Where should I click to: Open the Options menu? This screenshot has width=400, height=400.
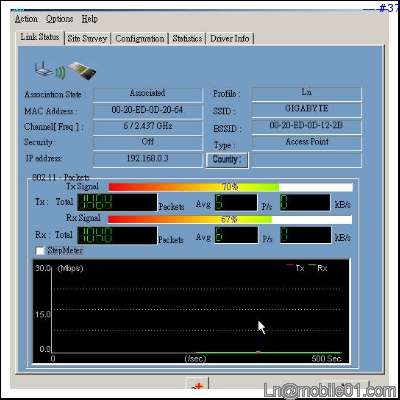(59, 19)
